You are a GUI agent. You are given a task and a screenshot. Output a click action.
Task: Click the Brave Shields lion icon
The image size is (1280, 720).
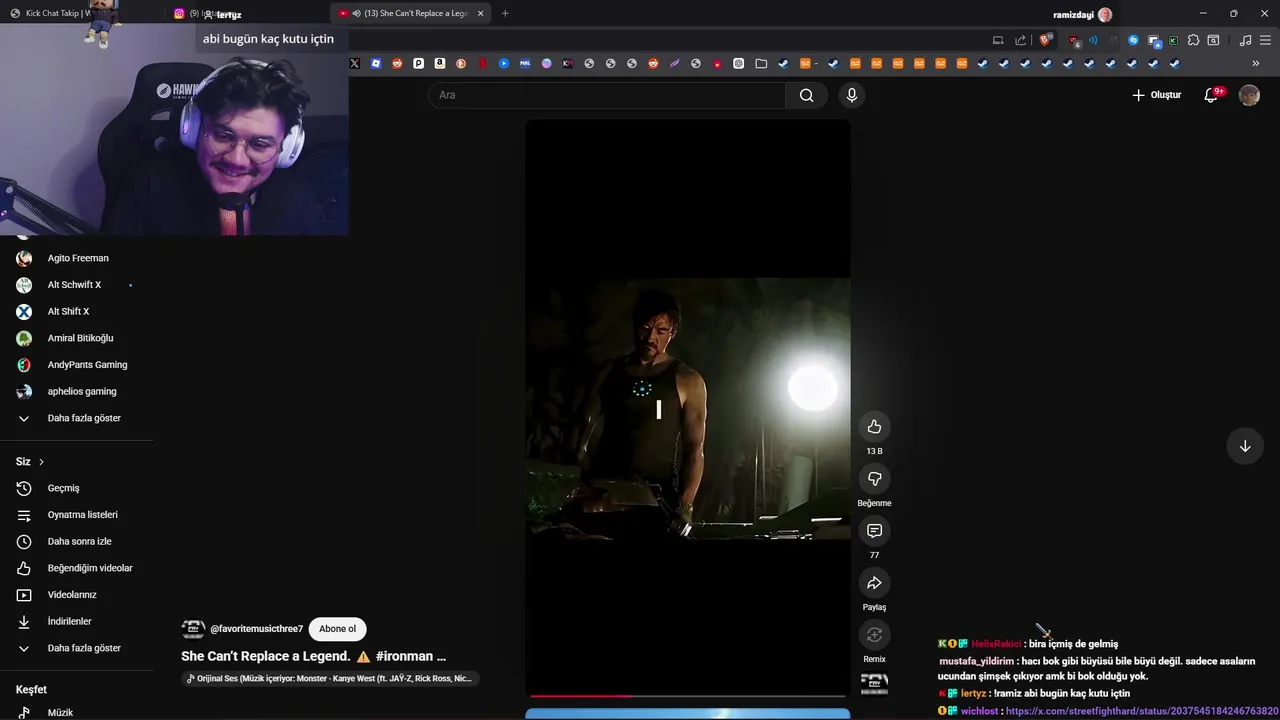click(1046, 40)
